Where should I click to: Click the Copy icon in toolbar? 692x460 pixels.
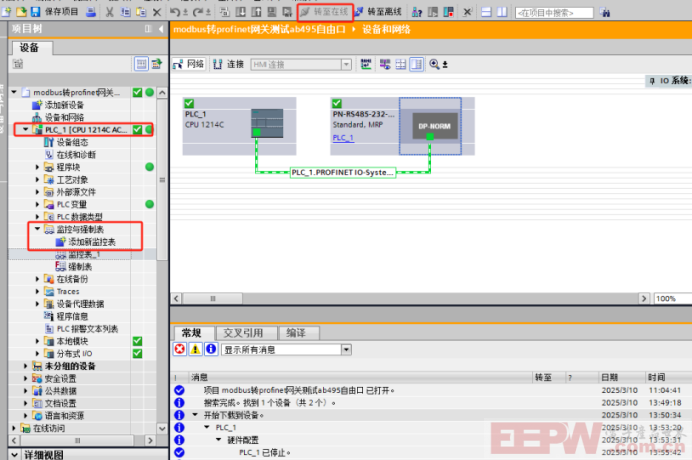click(x=125, y=12)
